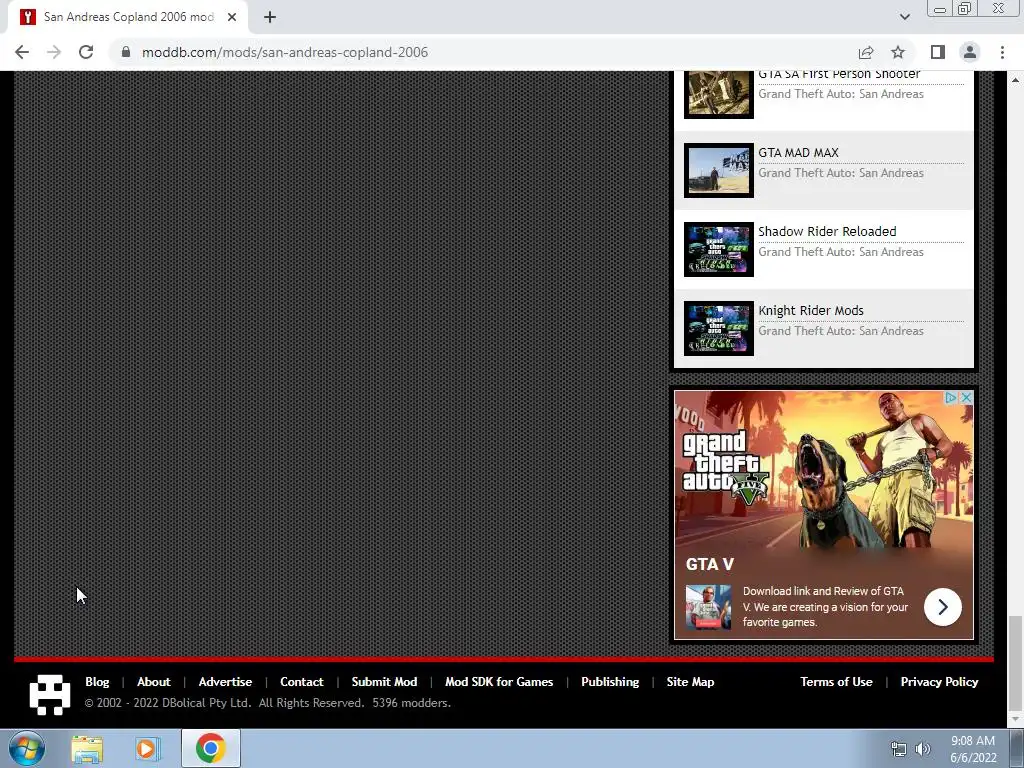Reload the ModDB page

(x=86, y=52)
